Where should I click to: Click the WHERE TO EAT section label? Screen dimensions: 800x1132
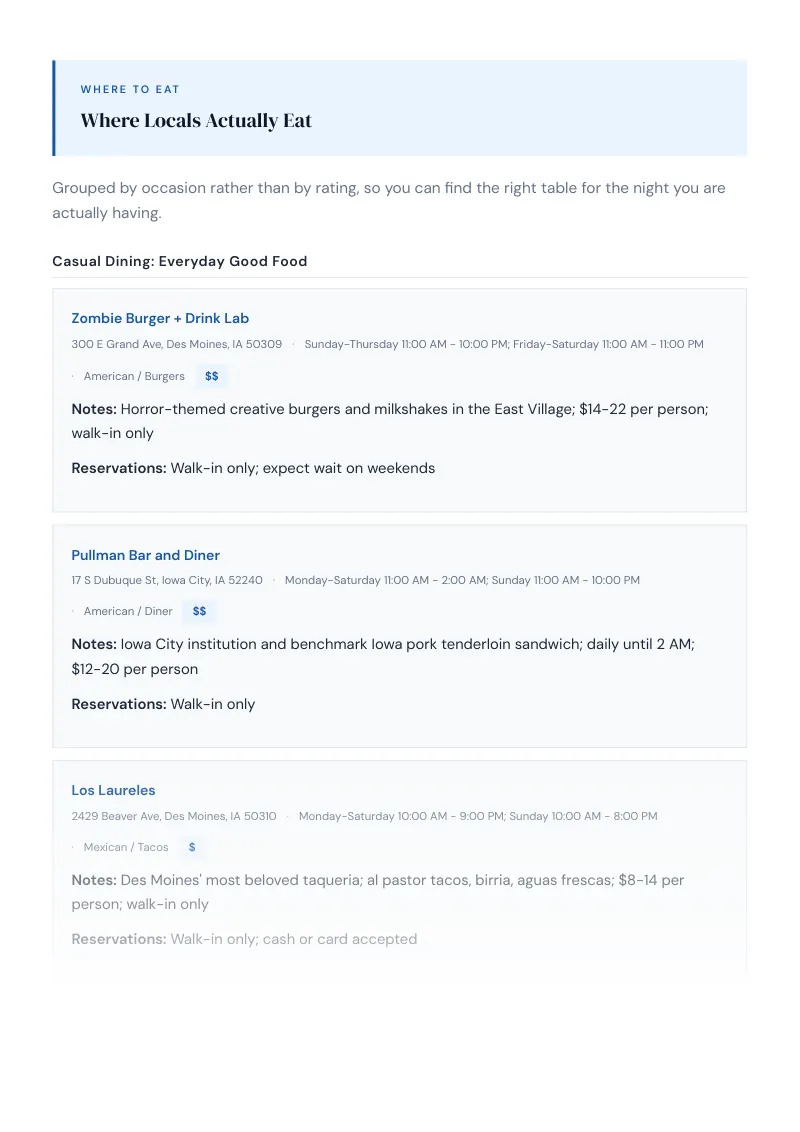tap(130, 90)
